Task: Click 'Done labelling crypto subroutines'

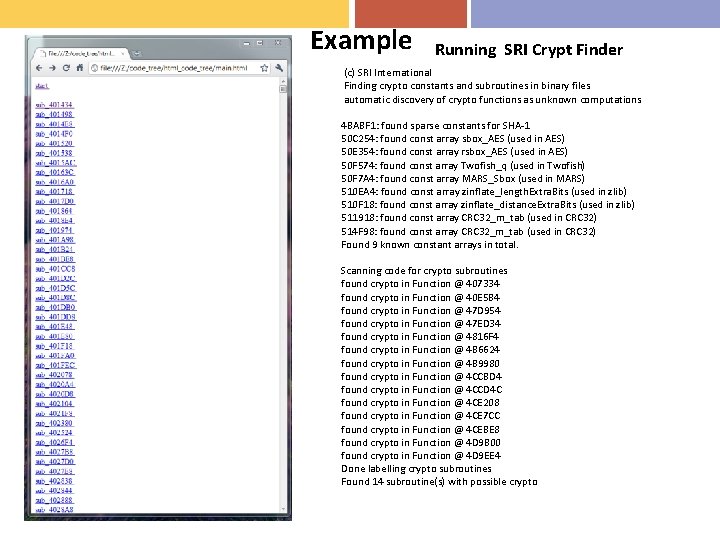Action: click(x=416, y=469)
